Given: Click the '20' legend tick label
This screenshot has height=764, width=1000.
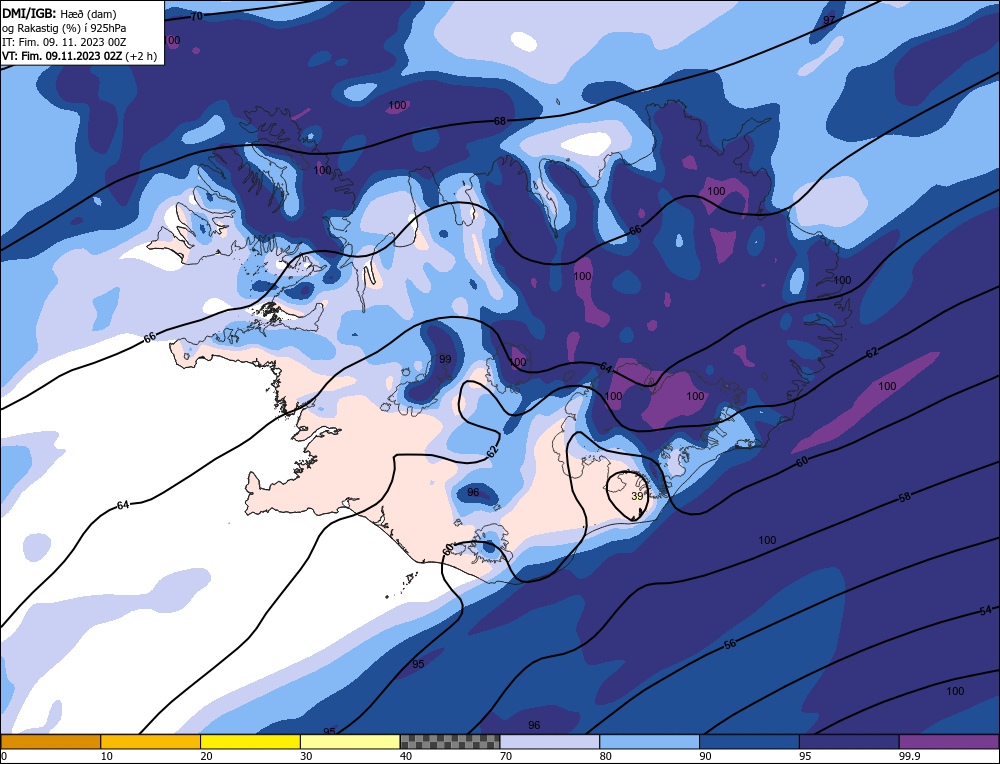Looking at the screenshot, I should click(x=206, y=756).
